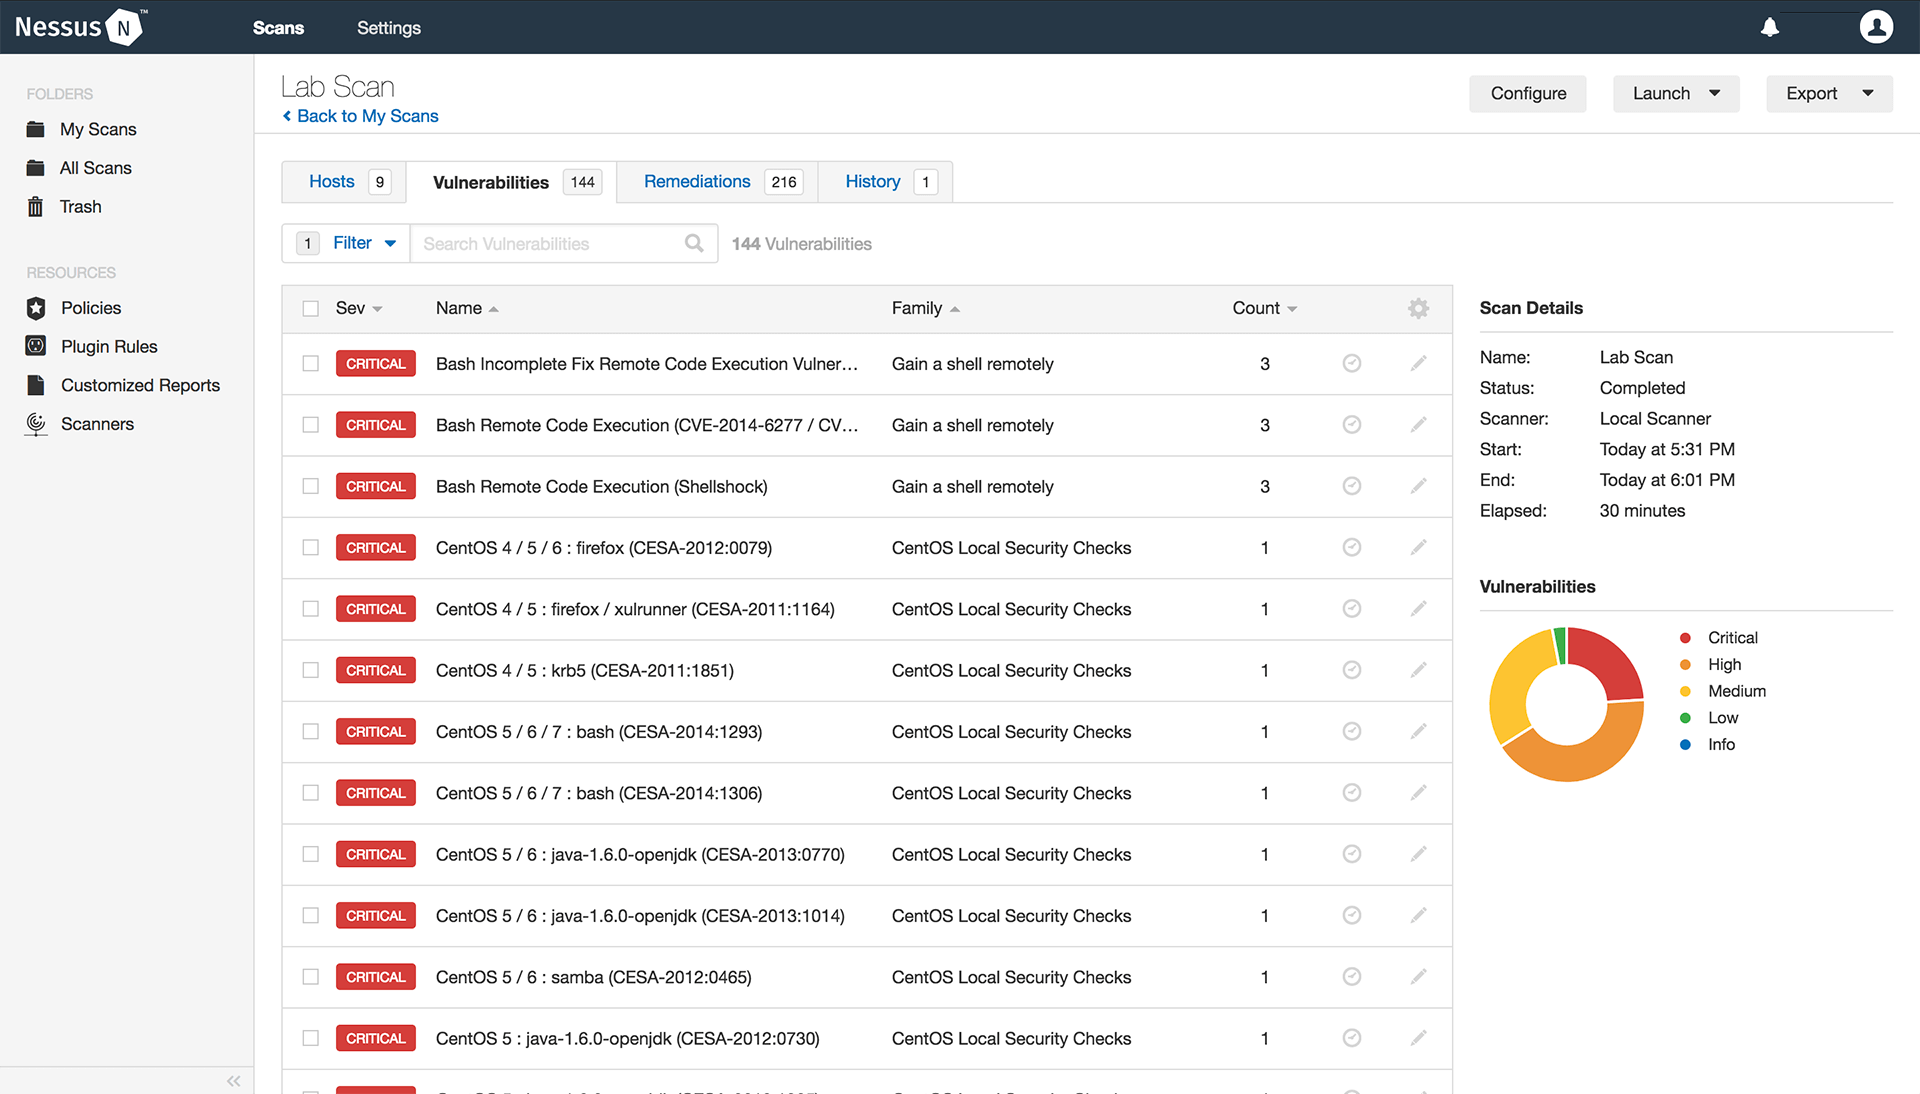
Task: Click the Configure button
Action: [1528, 92]
